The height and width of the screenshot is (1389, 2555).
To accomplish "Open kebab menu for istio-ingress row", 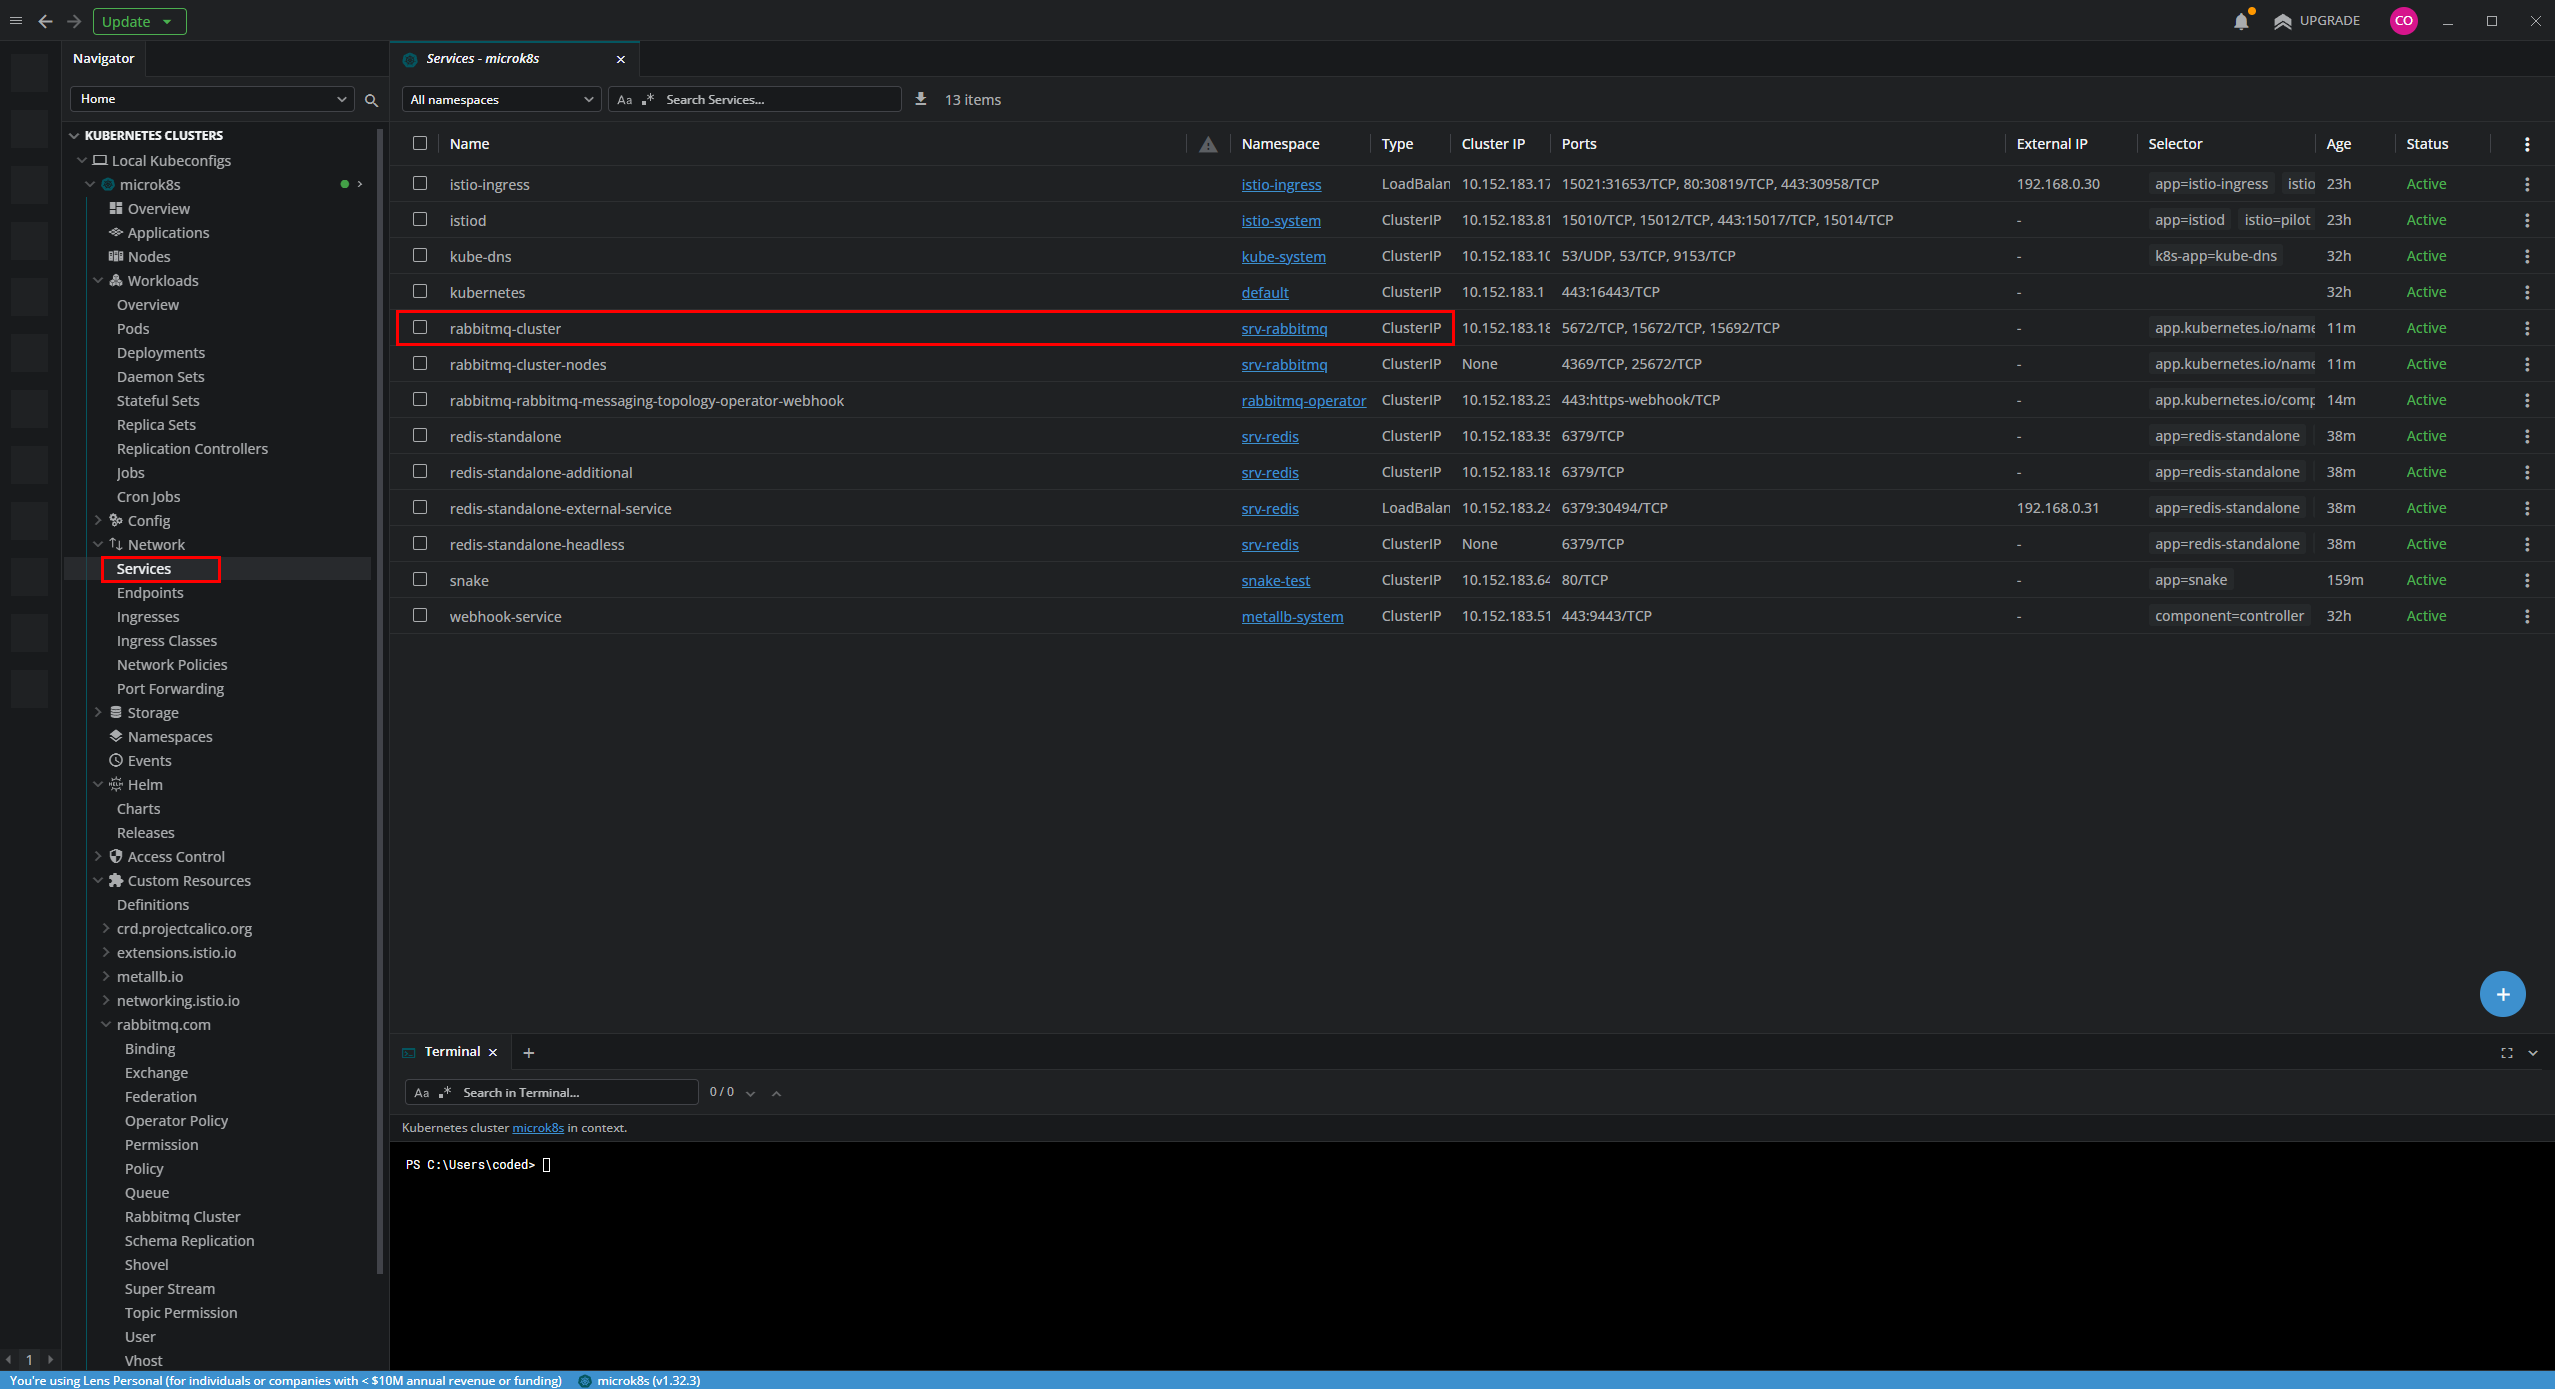I will click(x=2527, y=184).
